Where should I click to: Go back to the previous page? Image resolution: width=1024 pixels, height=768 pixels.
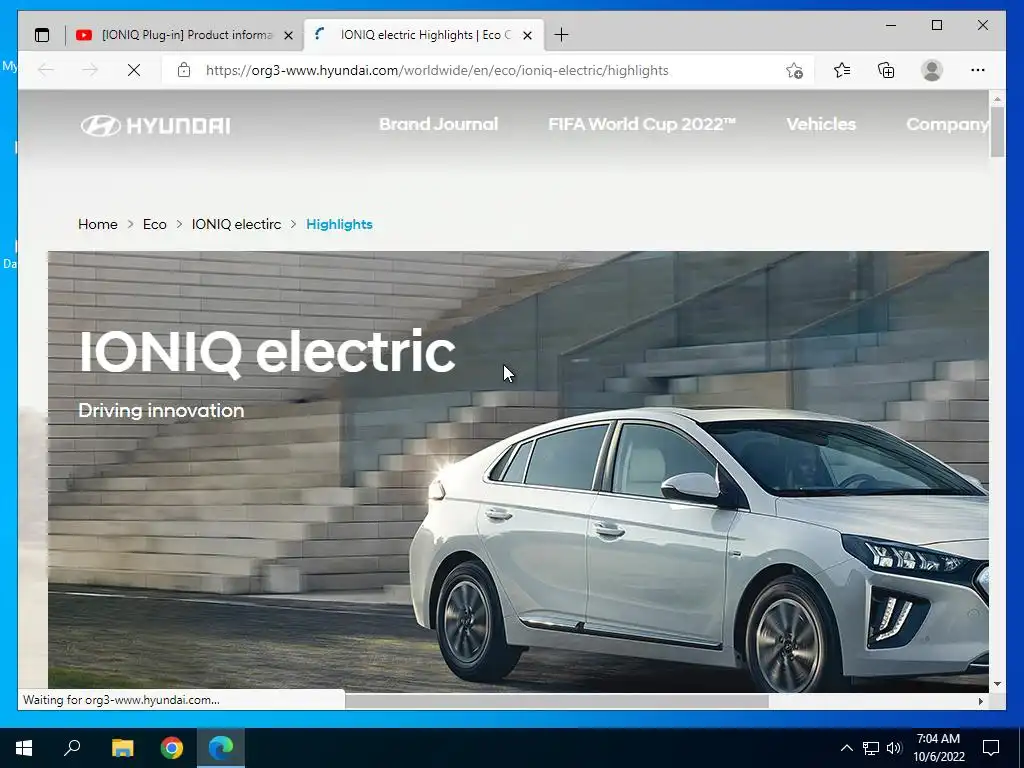click(x=46, y=70)
